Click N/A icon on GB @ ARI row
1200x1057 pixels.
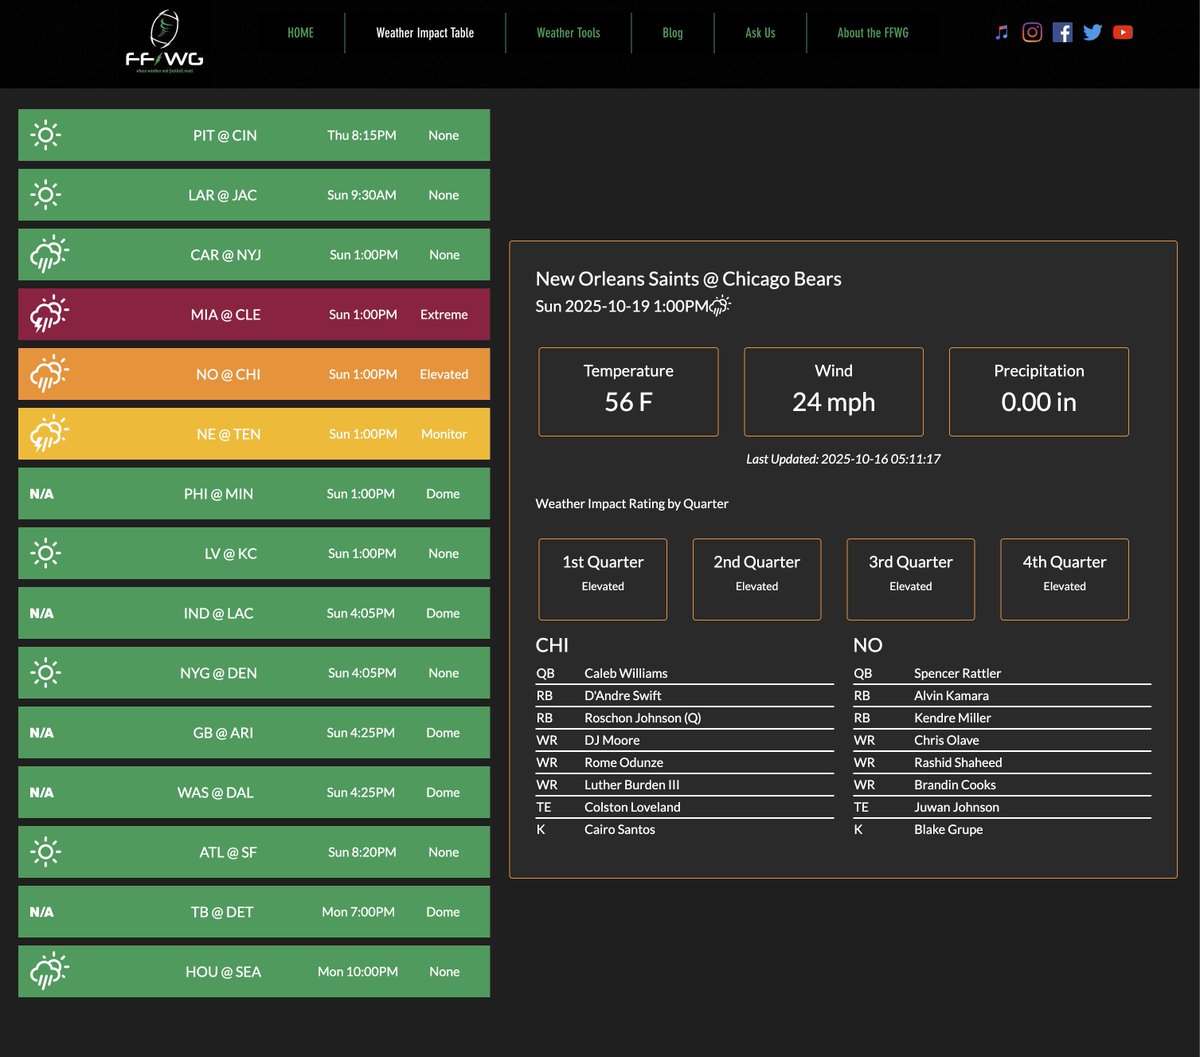(x=42, y=733)
